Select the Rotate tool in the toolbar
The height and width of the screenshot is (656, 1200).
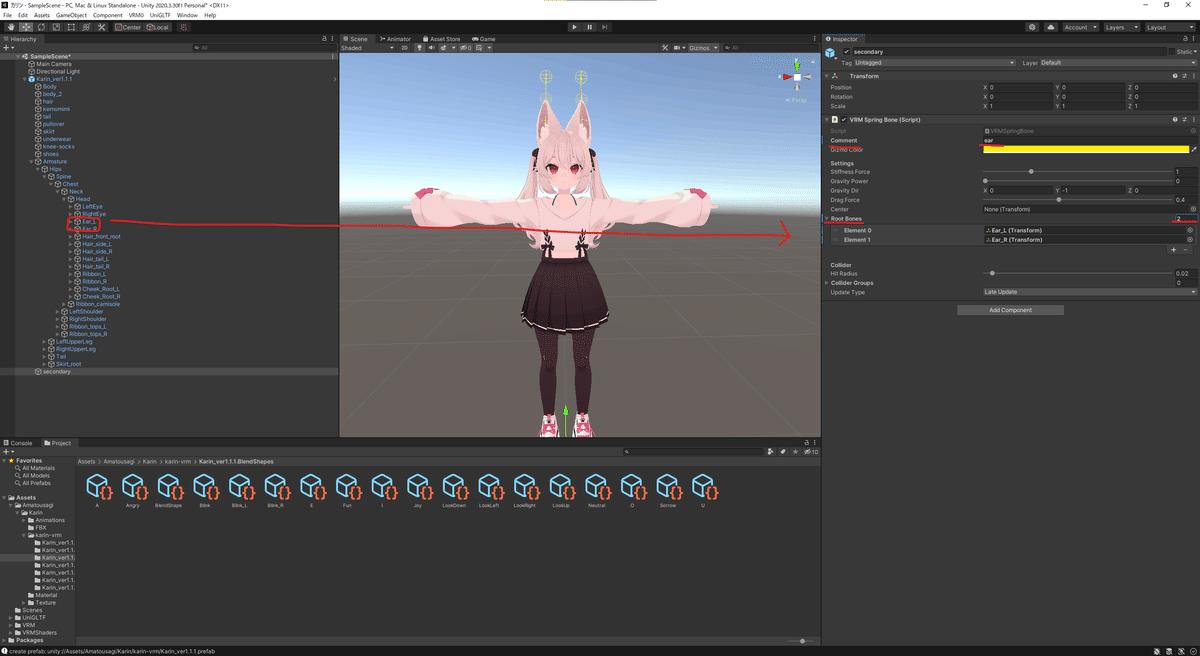click(x=40, y=27)
